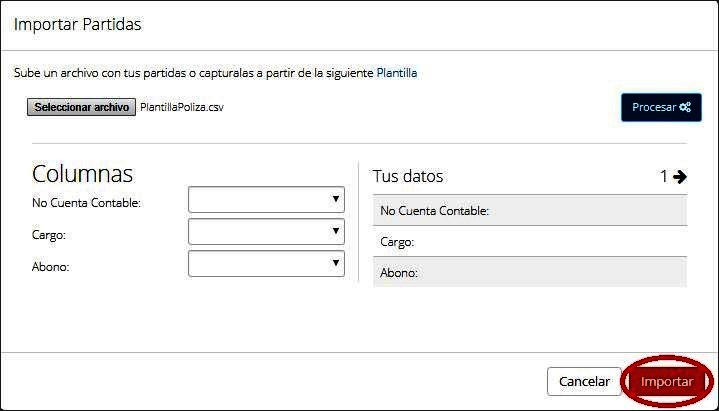Open the Abono column dropdown
Image resolution: width=719 pixels, height=411 pixels.
[x=266, y=264]
